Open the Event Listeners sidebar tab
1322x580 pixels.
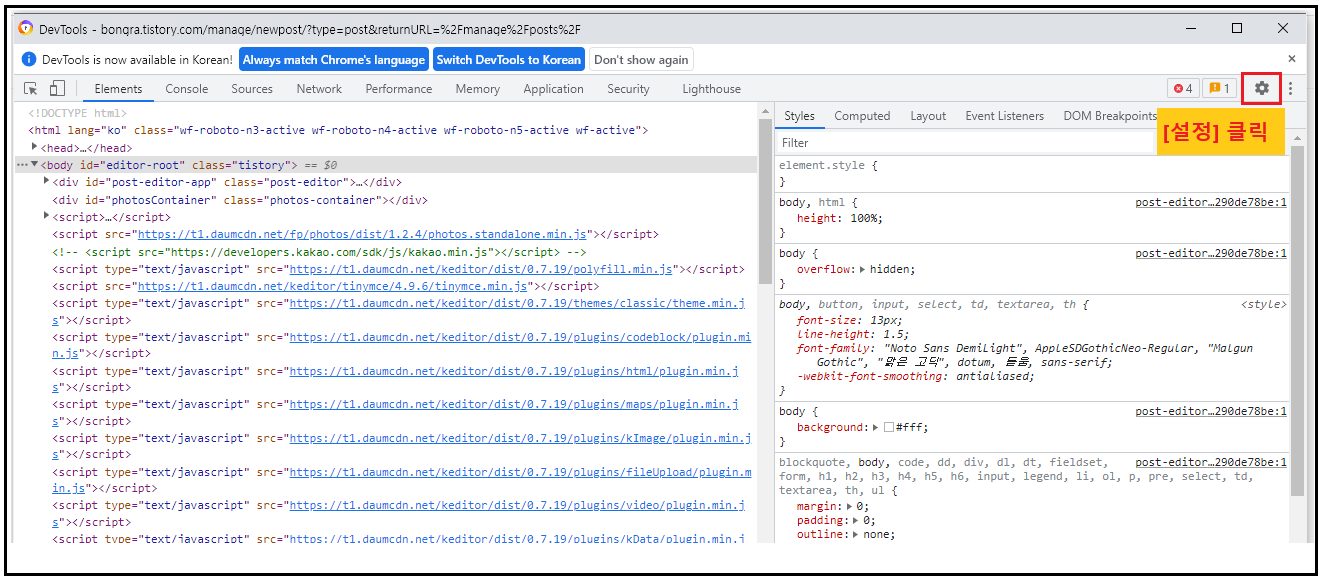tap(1004, 116)
